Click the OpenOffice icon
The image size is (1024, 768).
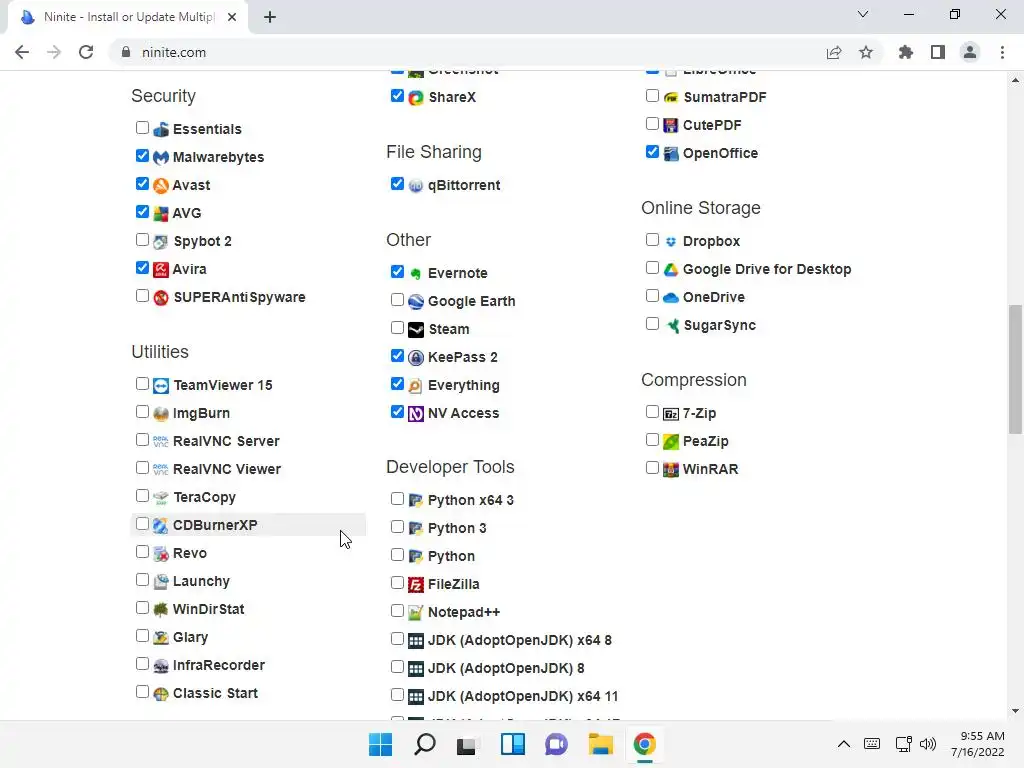(x=671, y=153)
